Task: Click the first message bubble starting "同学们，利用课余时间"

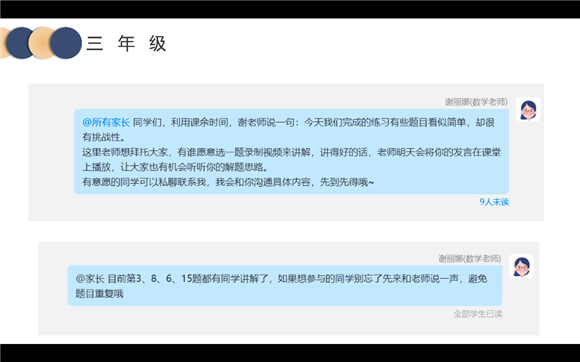Action: coord(291,152)
